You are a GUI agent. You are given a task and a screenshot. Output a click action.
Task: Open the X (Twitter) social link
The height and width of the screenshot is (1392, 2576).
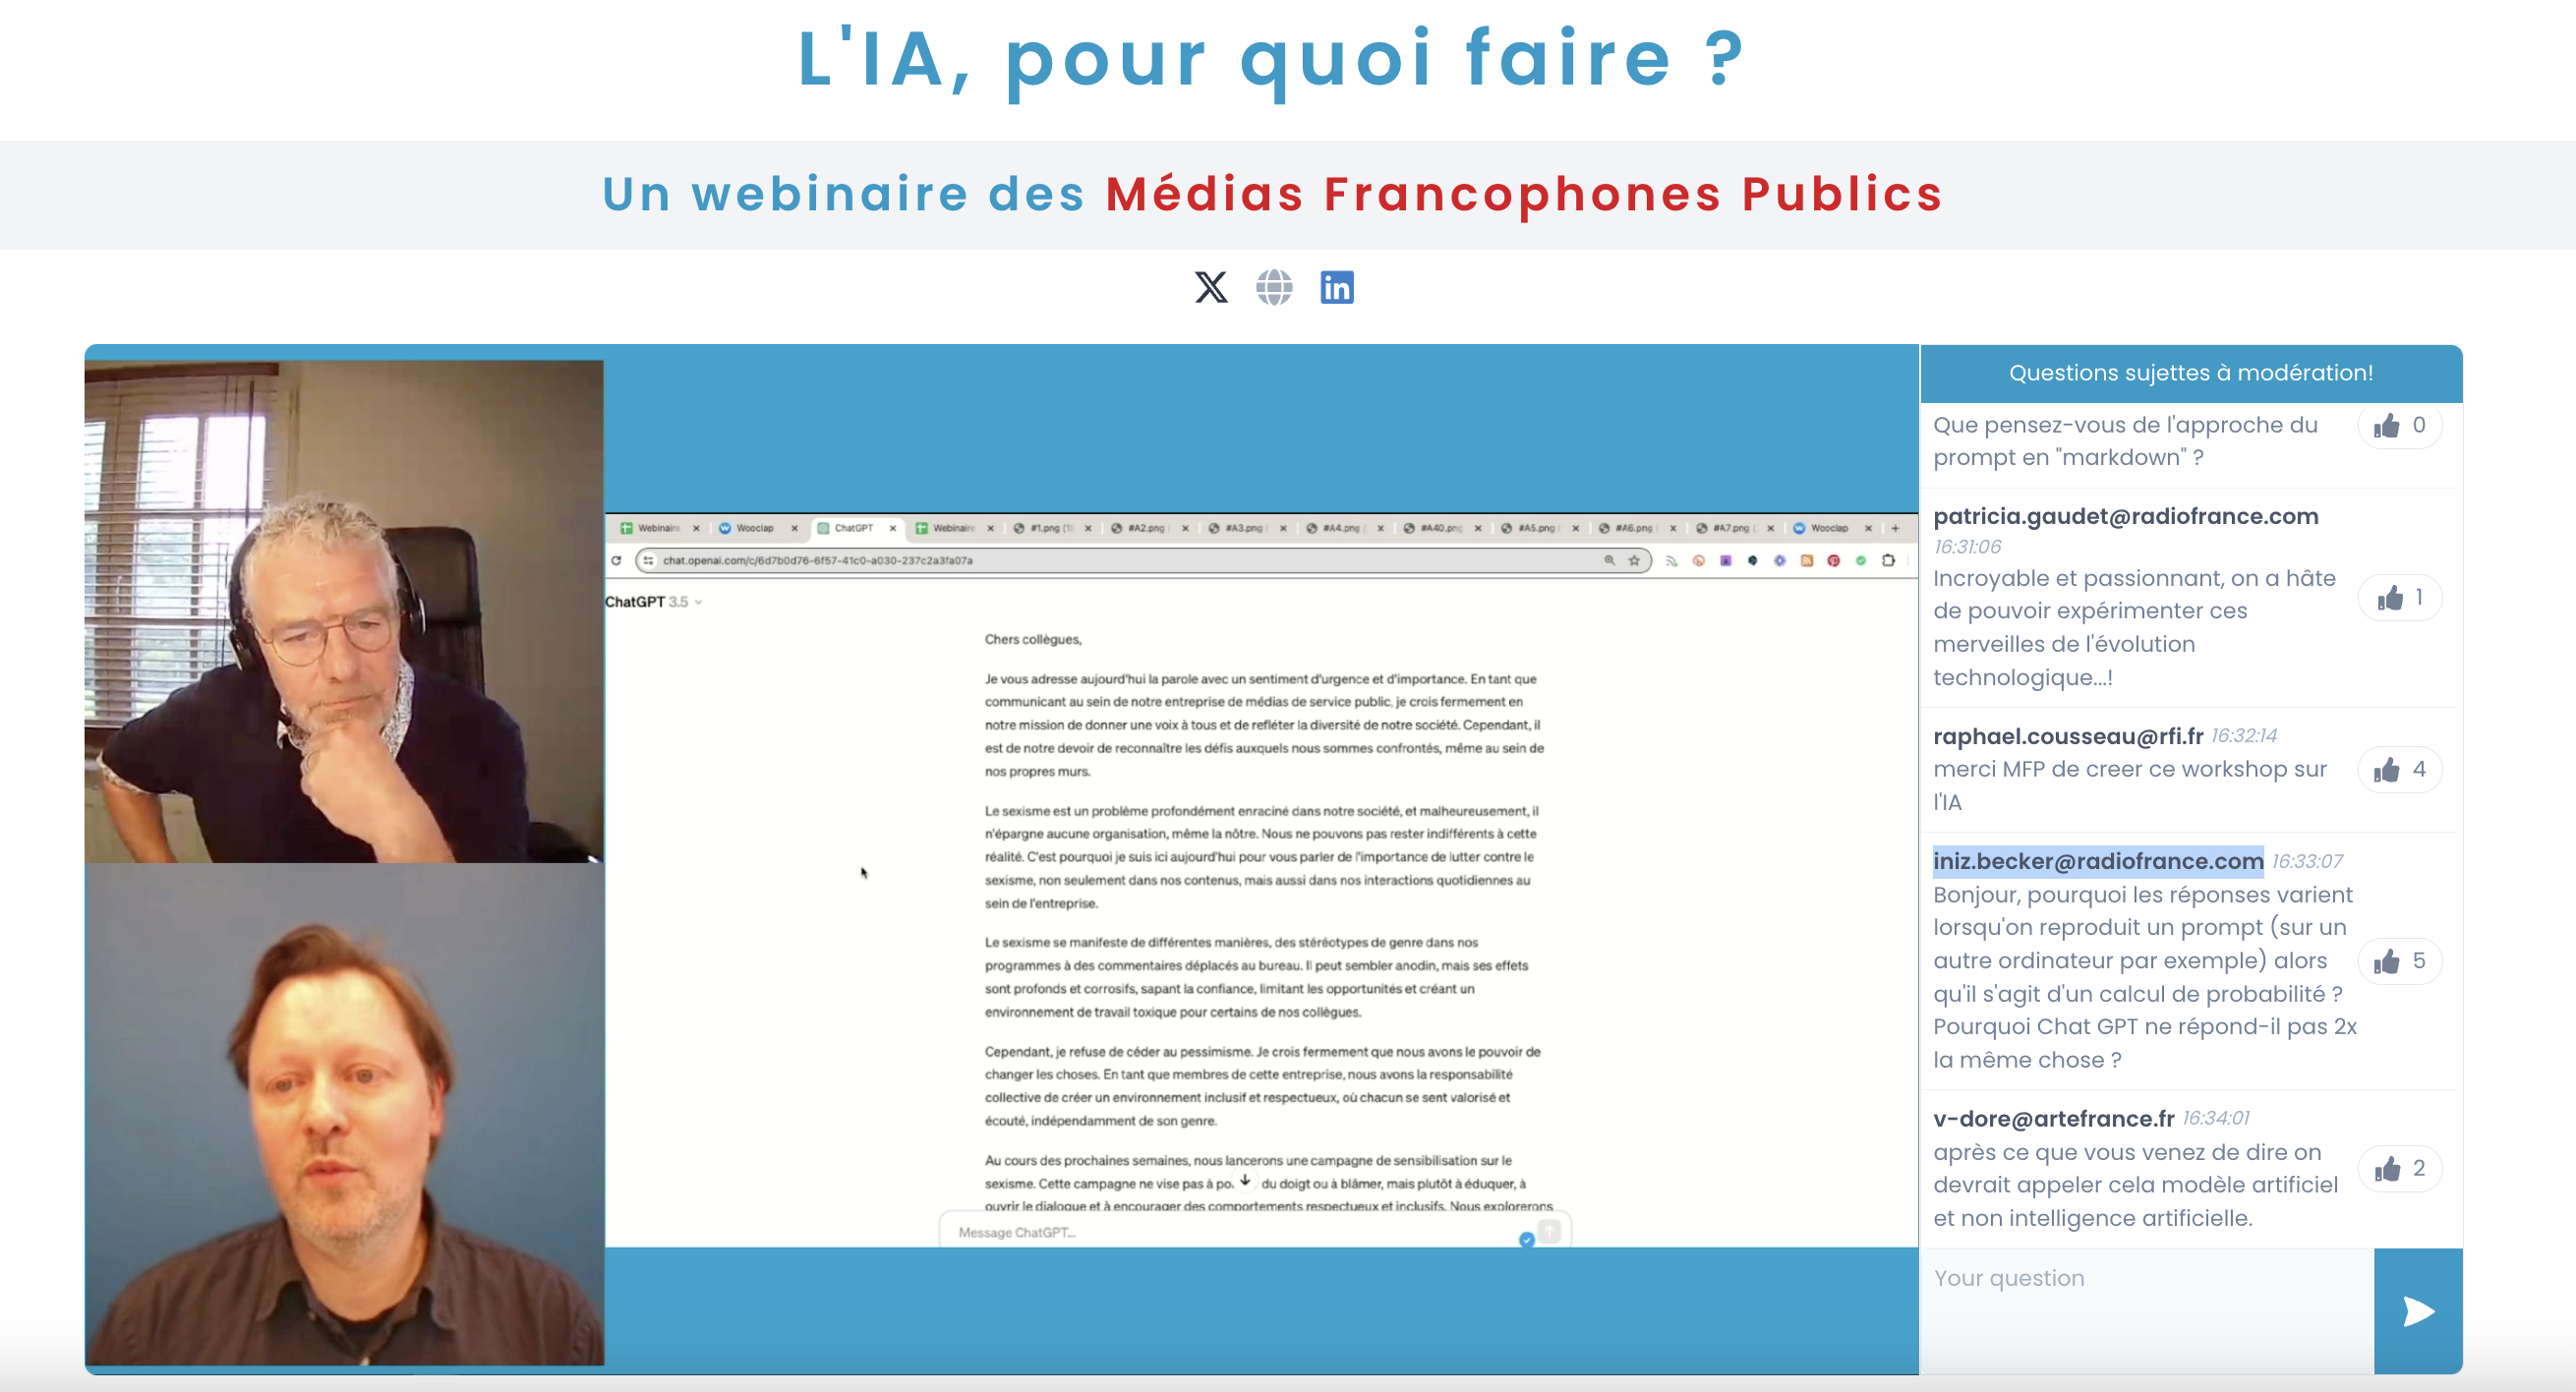coord(1211,287)
